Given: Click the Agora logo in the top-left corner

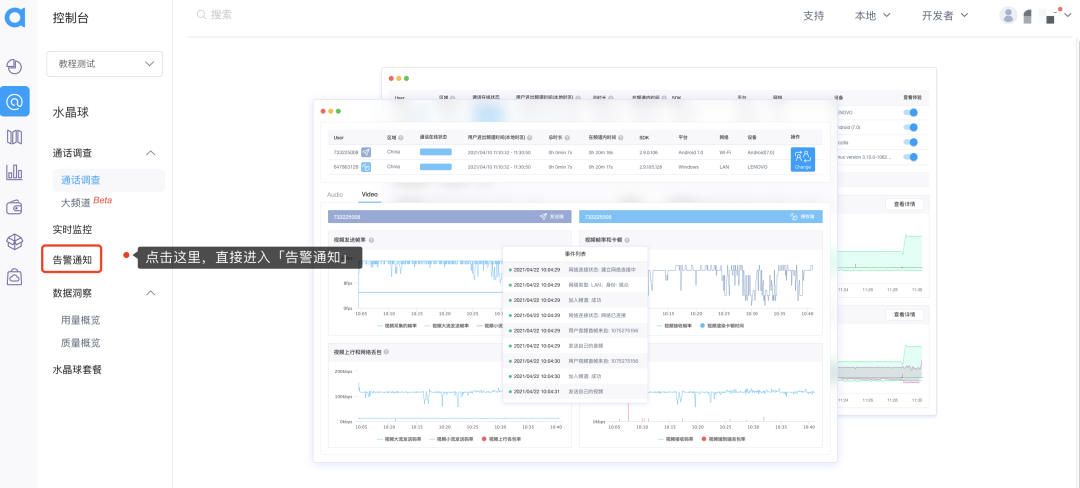Looking at the screenshot, I should (x=15, y=18).
